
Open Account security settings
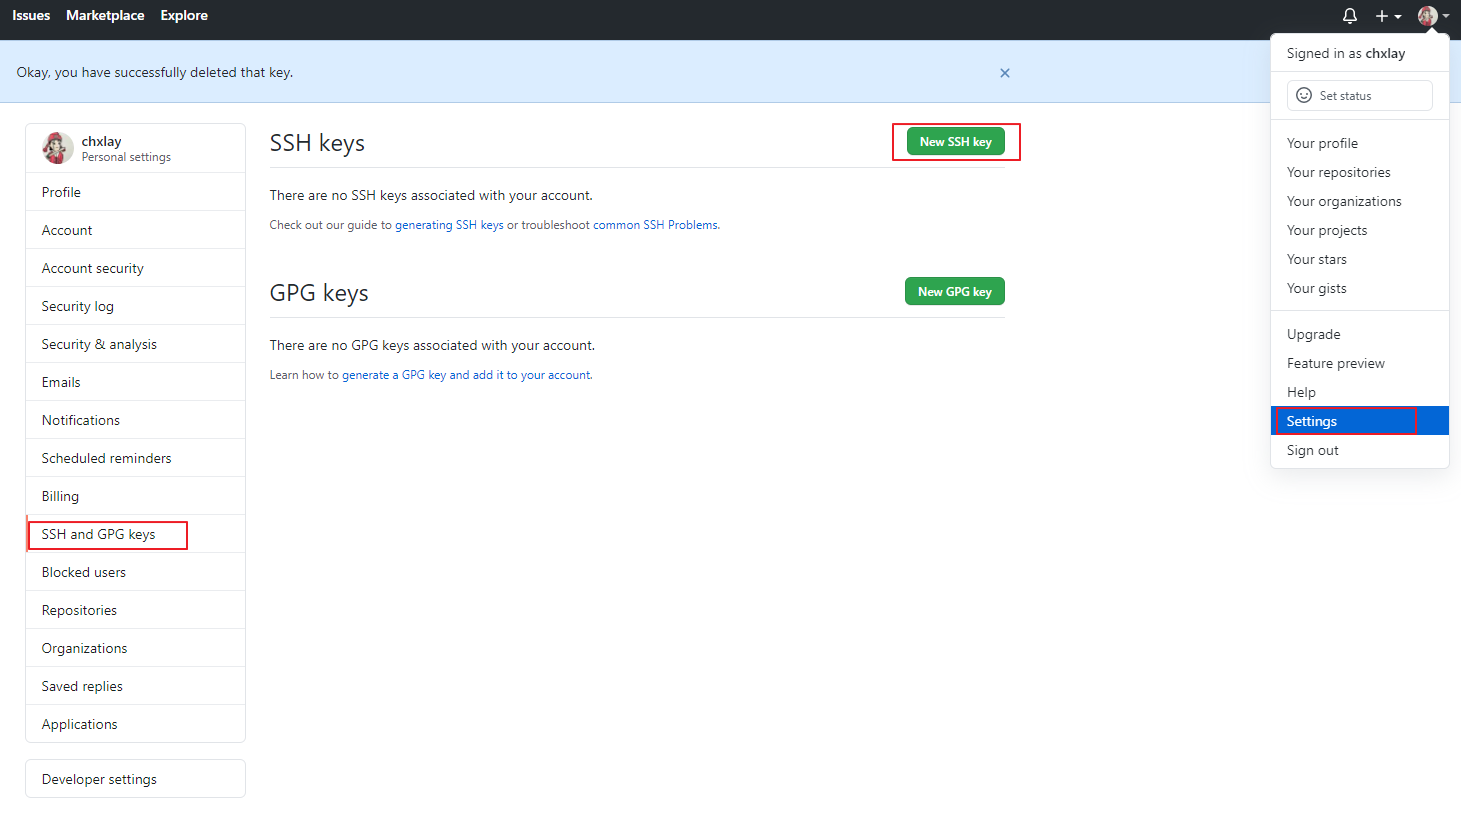click(135, 268)
